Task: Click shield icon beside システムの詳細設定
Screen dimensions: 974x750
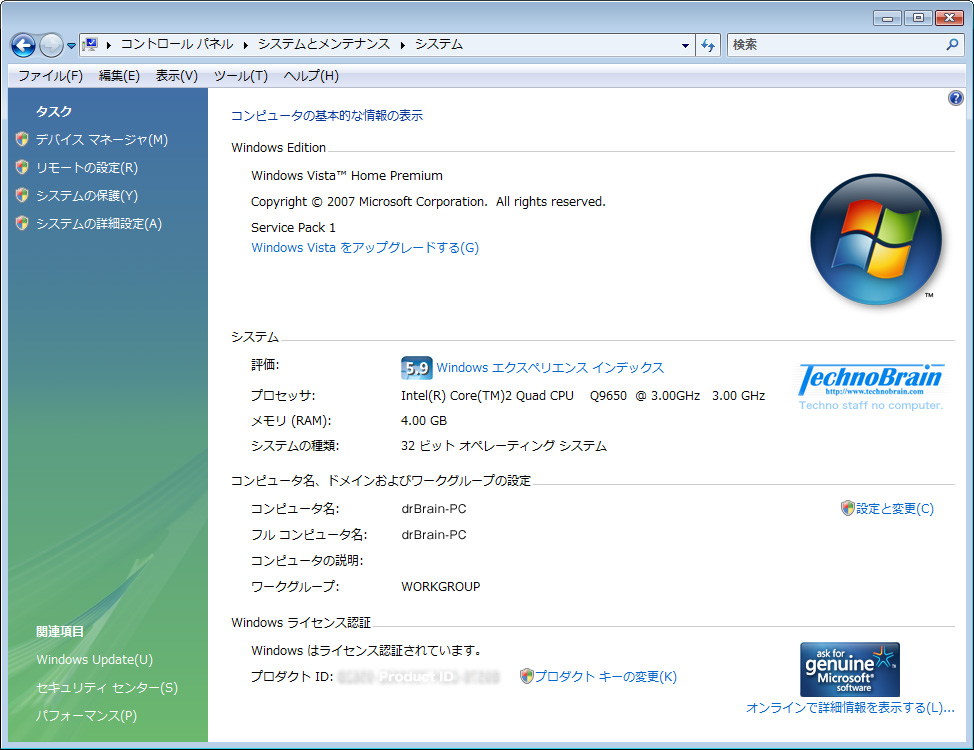Action: (x=22, y=223)
